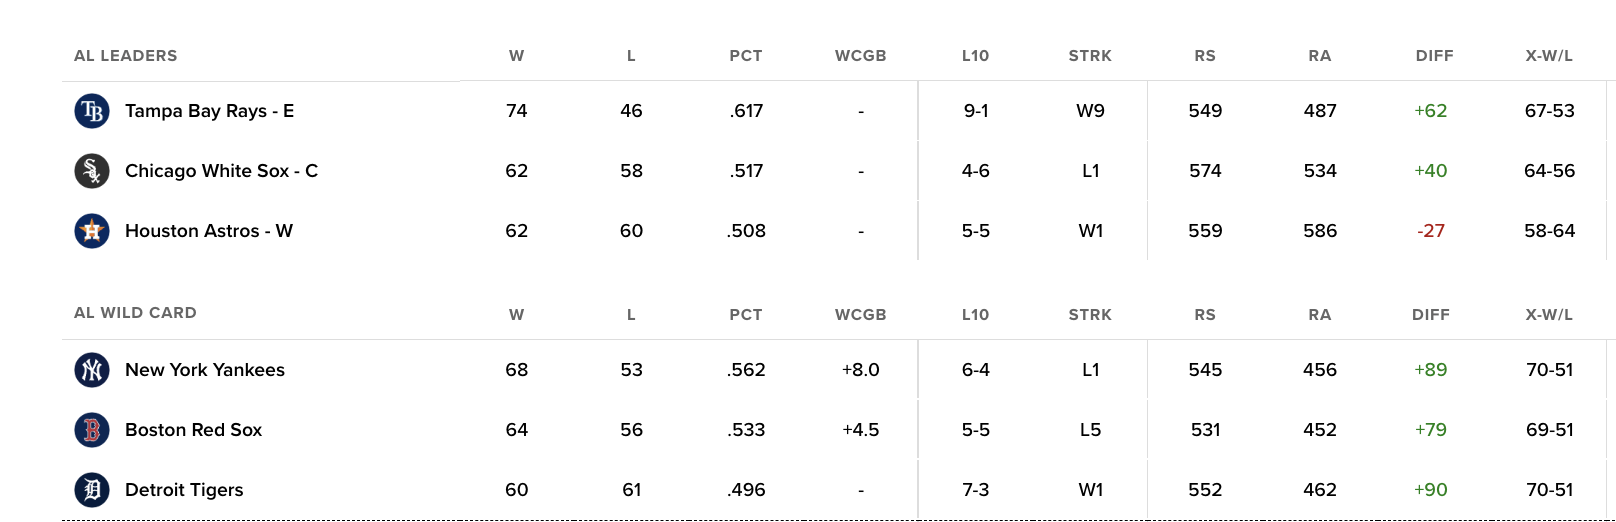Click the New York Yankees logo
1616x522 pixels.
click(x=92, y=370)
